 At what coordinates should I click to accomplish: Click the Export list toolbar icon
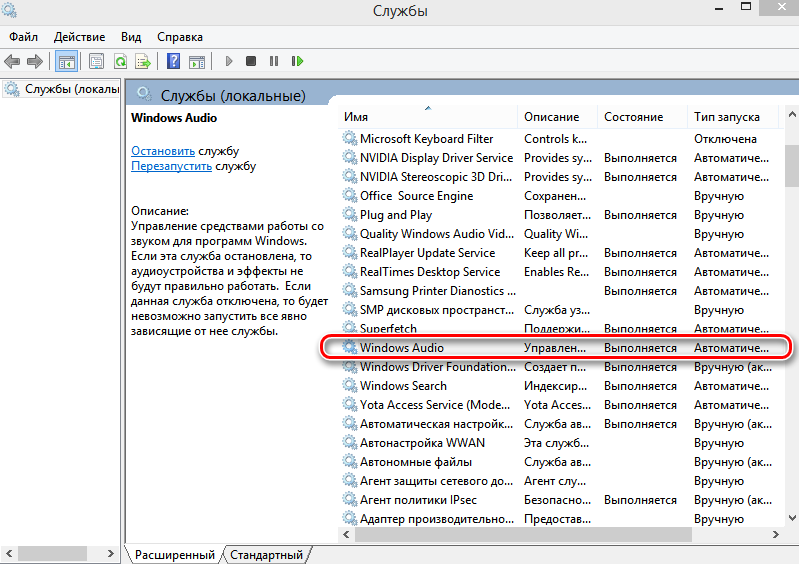pos(143,62)
